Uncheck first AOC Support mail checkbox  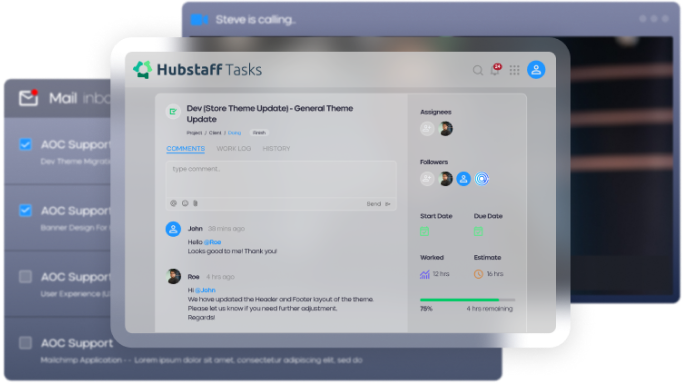(25, 144)
